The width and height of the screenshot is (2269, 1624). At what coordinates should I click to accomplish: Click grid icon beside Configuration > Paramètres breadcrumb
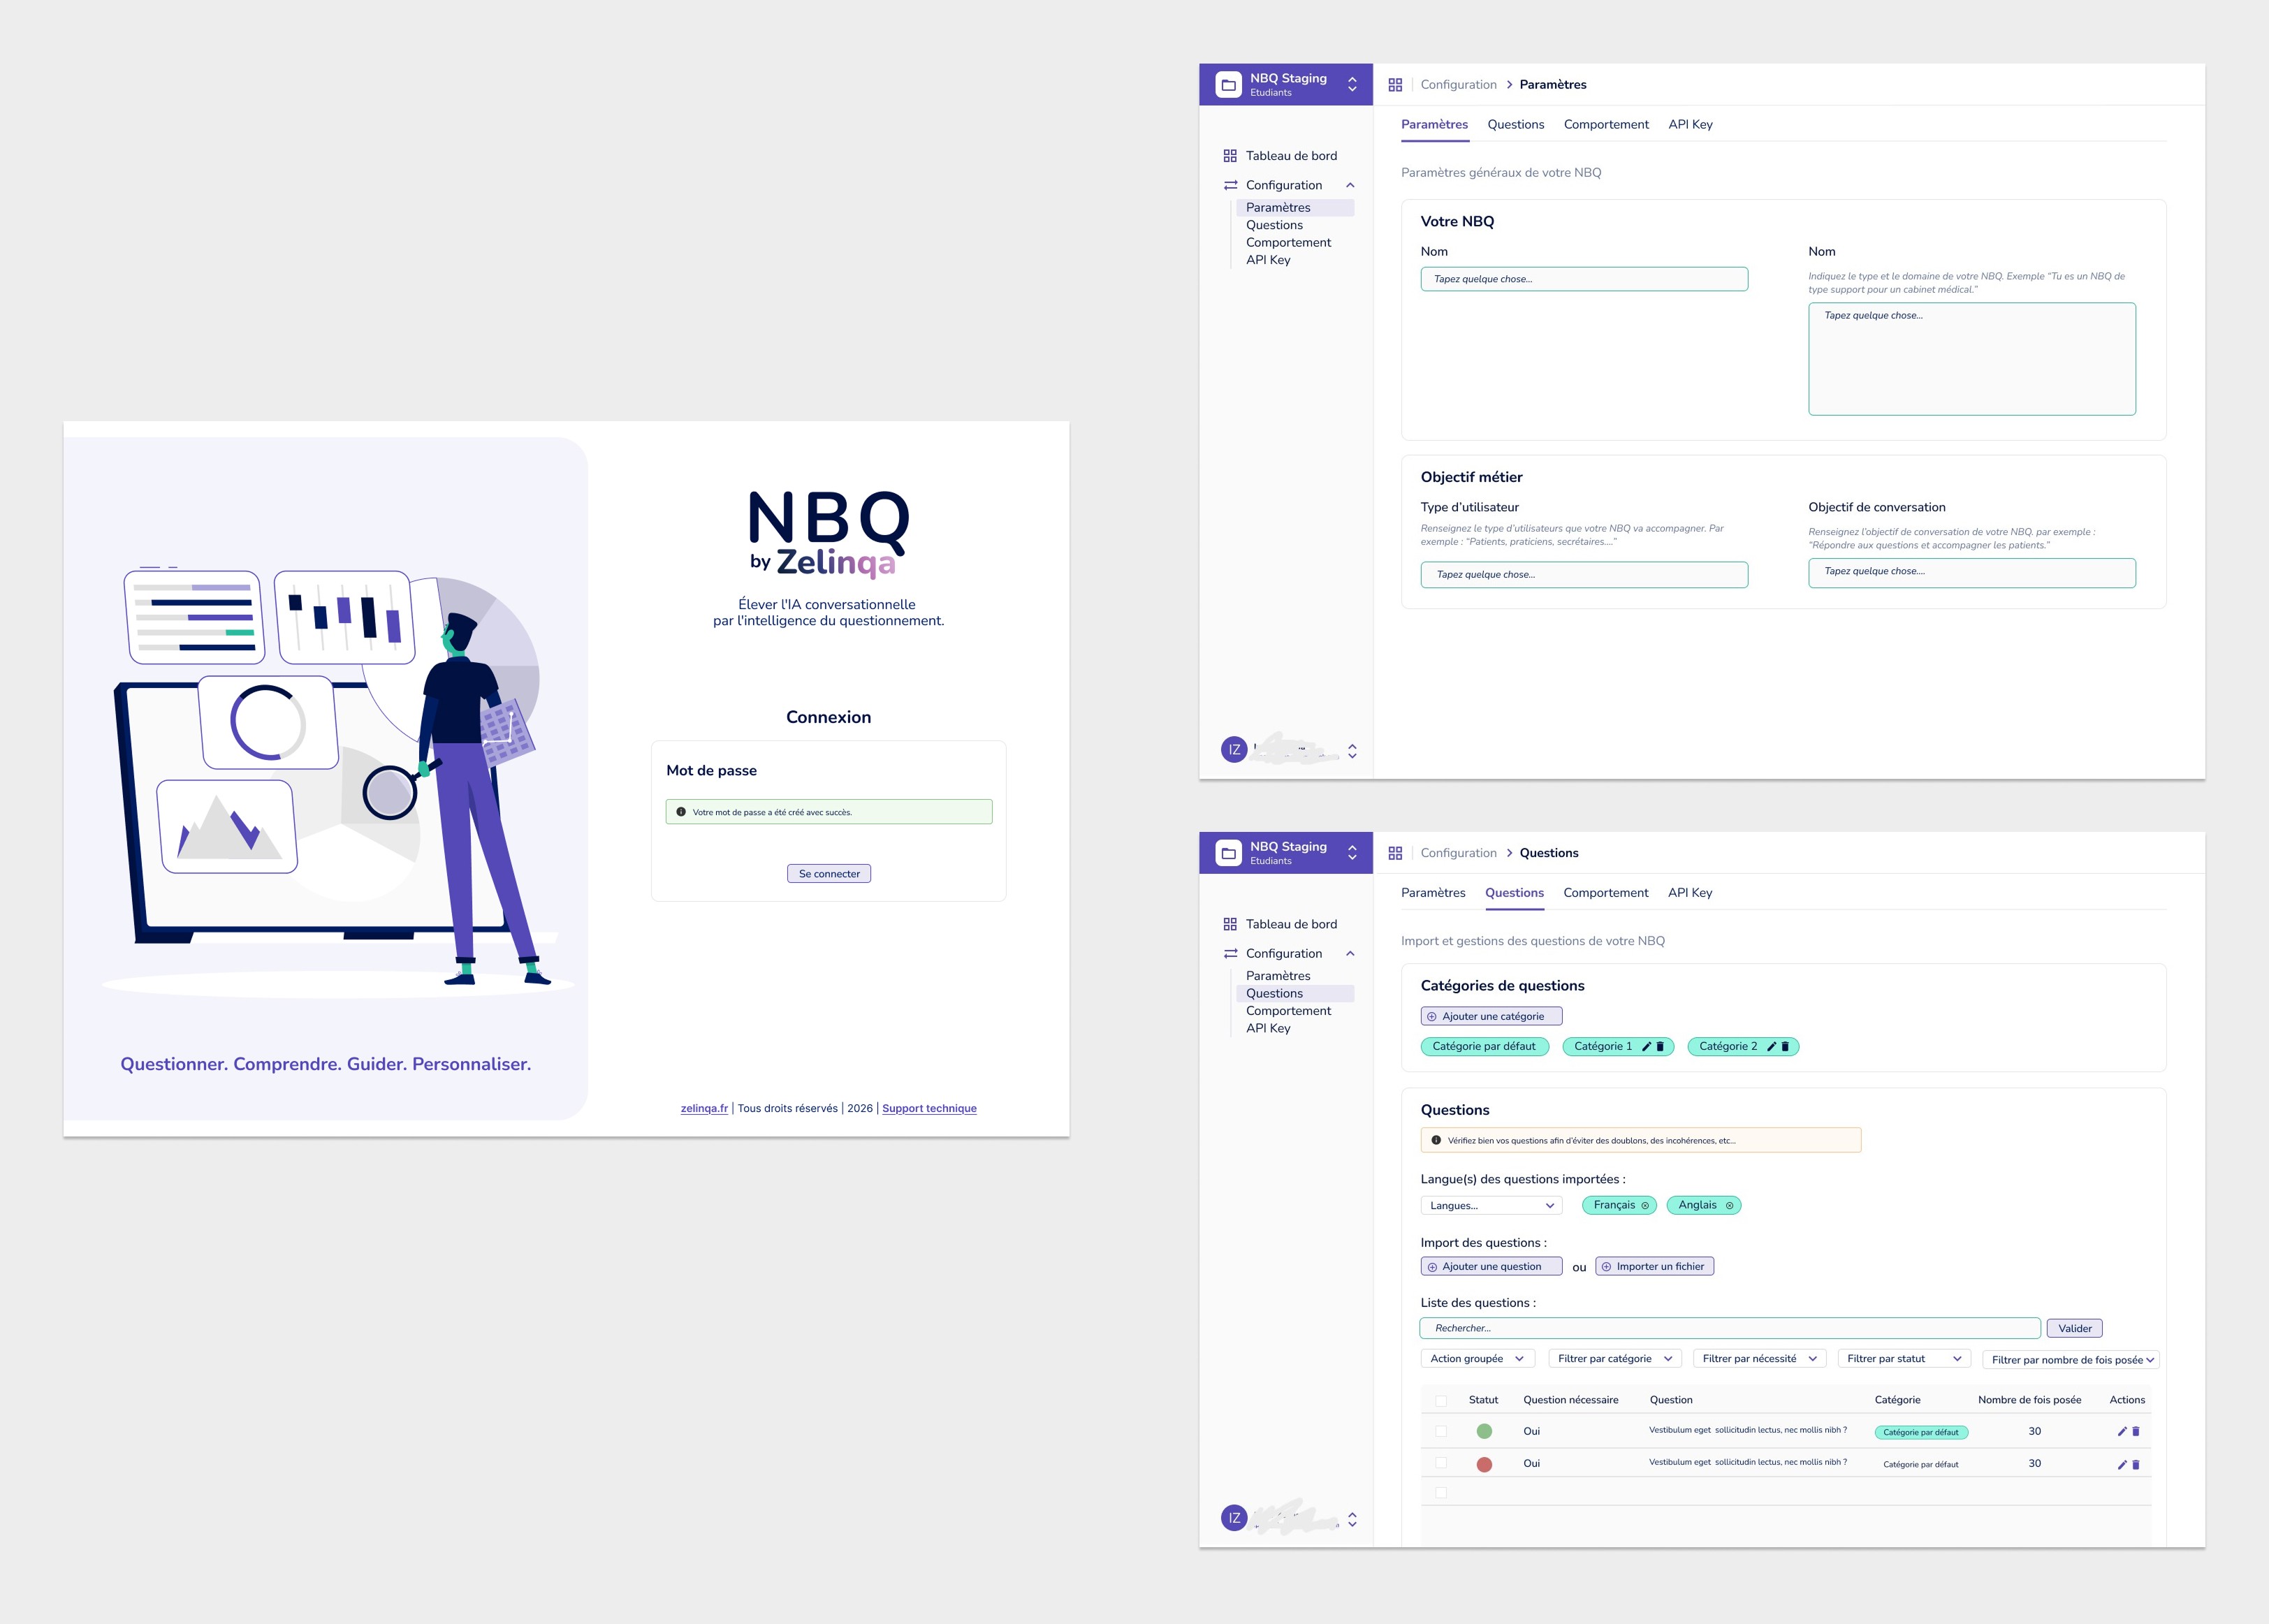pyautogui.click(x=1395, y=85)
